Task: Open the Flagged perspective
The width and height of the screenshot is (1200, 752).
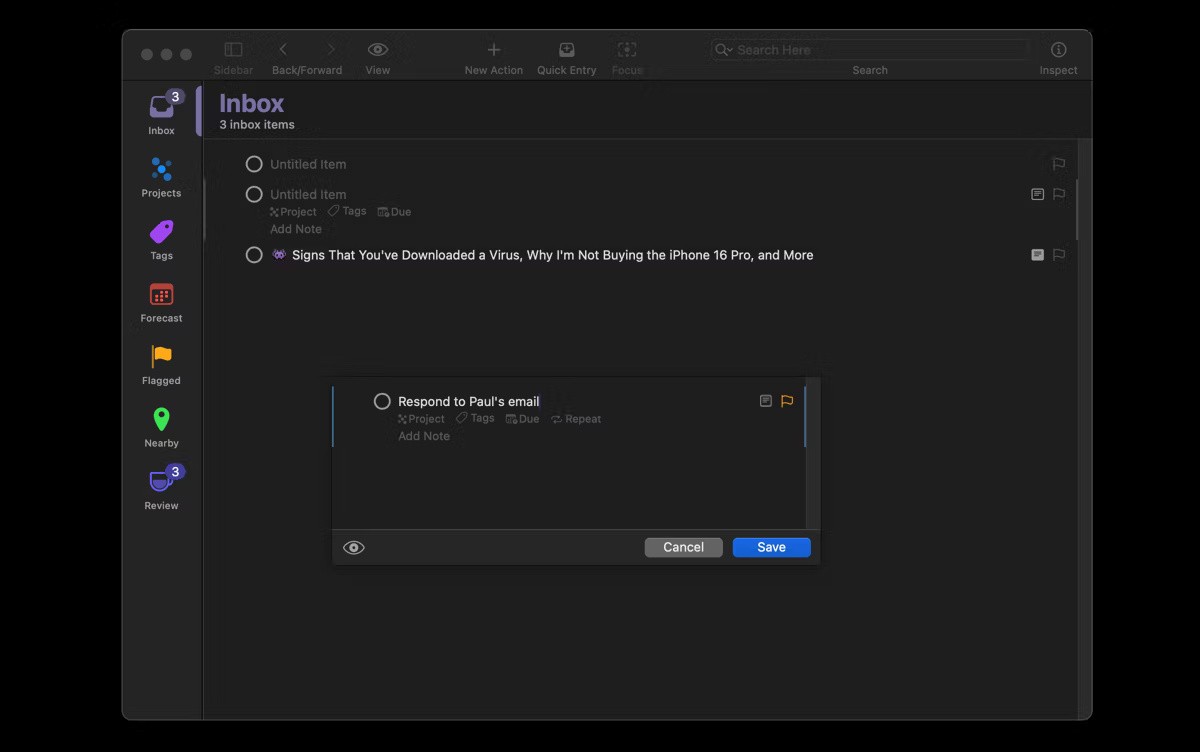Action: [161, 365]
